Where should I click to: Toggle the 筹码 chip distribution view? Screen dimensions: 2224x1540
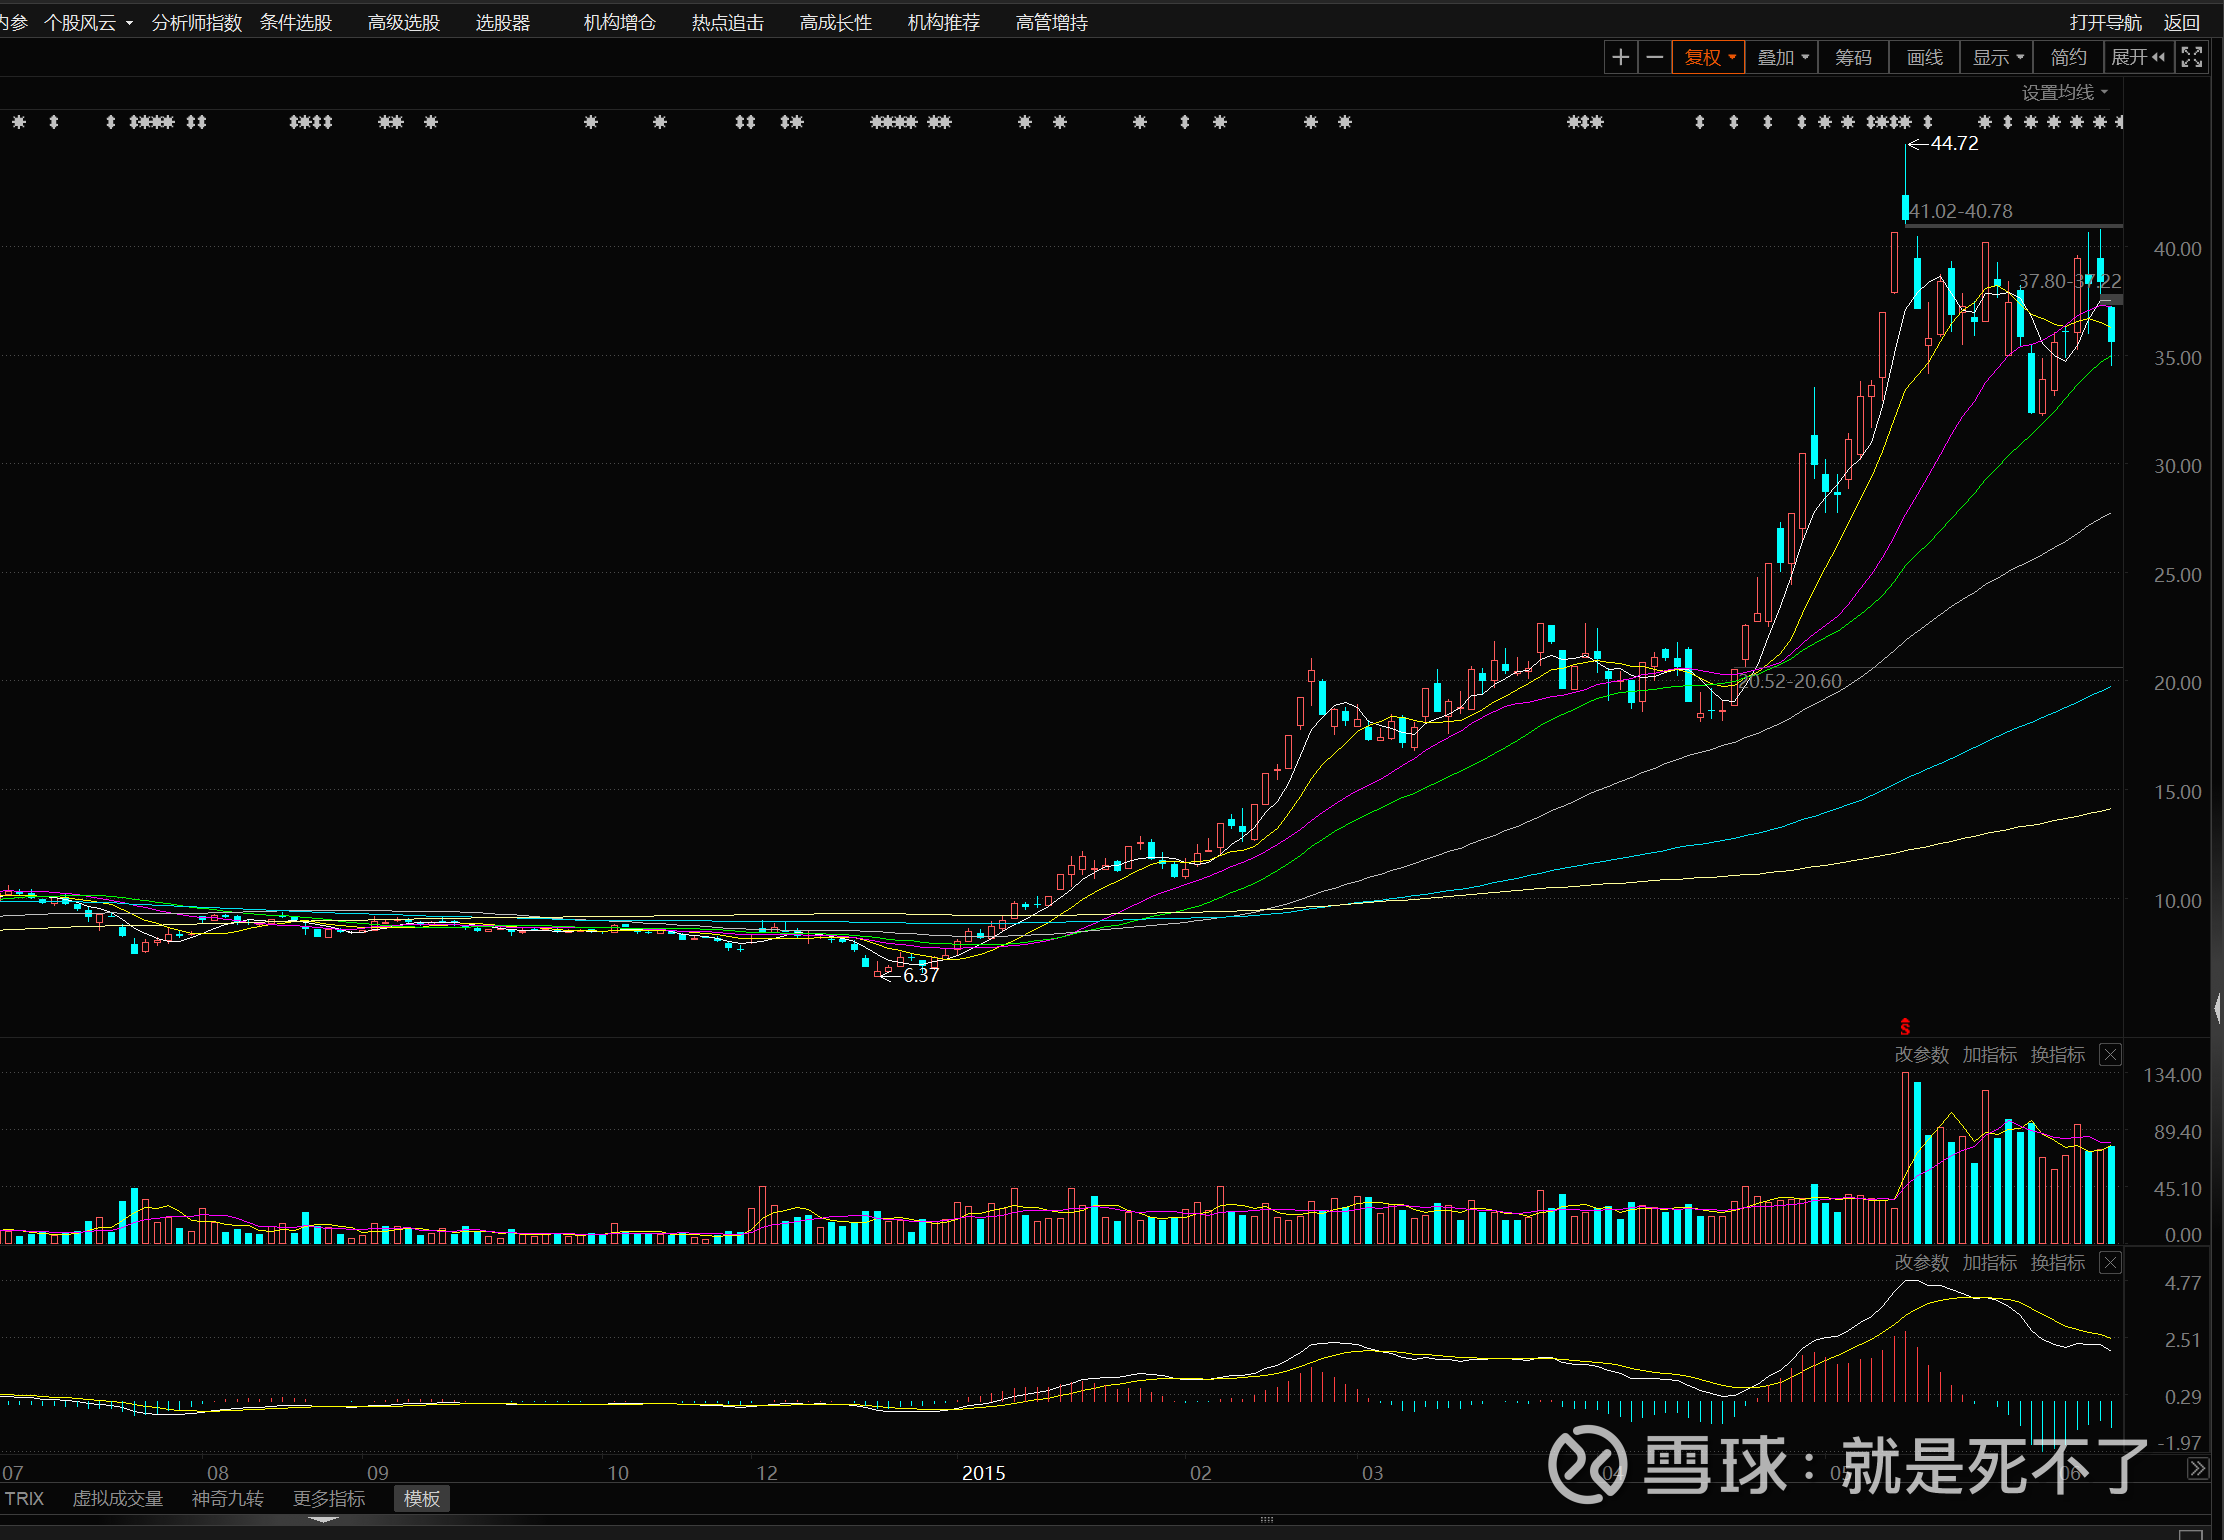tap(1853, 58)
